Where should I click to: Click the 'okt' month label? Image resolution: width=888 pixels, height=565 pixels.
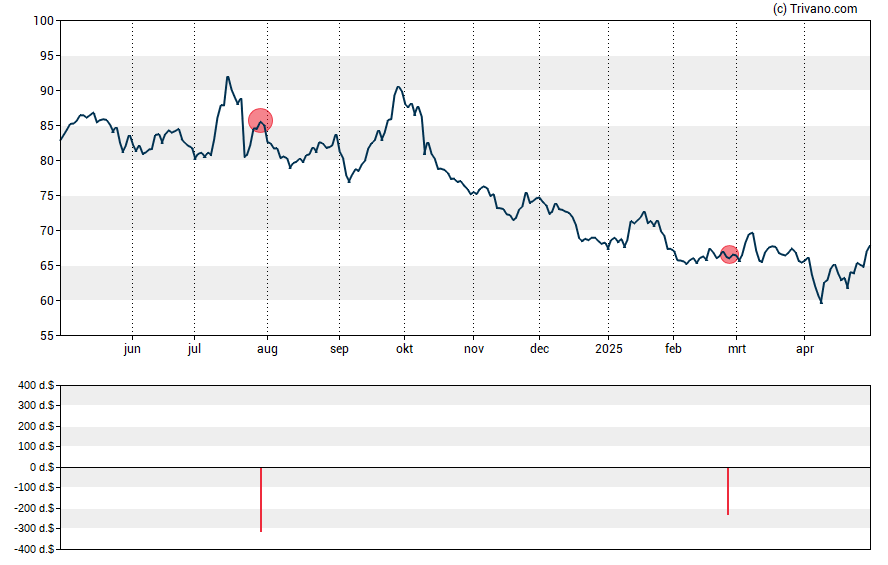click(x=404, y=349)
